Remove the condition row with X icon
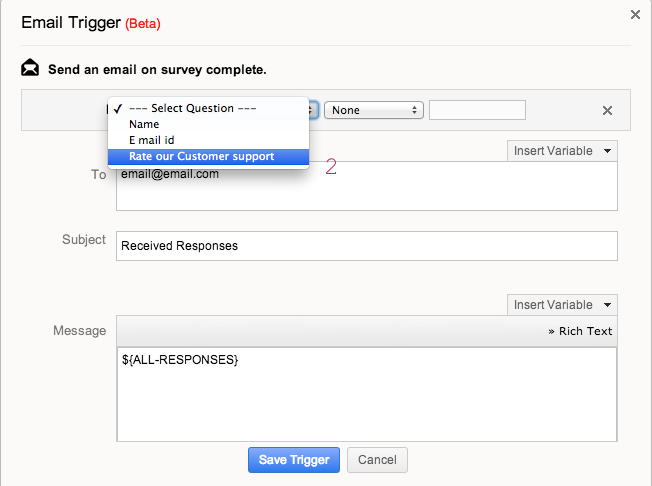Viewport: 652px width, 486px height. point(607,111)
